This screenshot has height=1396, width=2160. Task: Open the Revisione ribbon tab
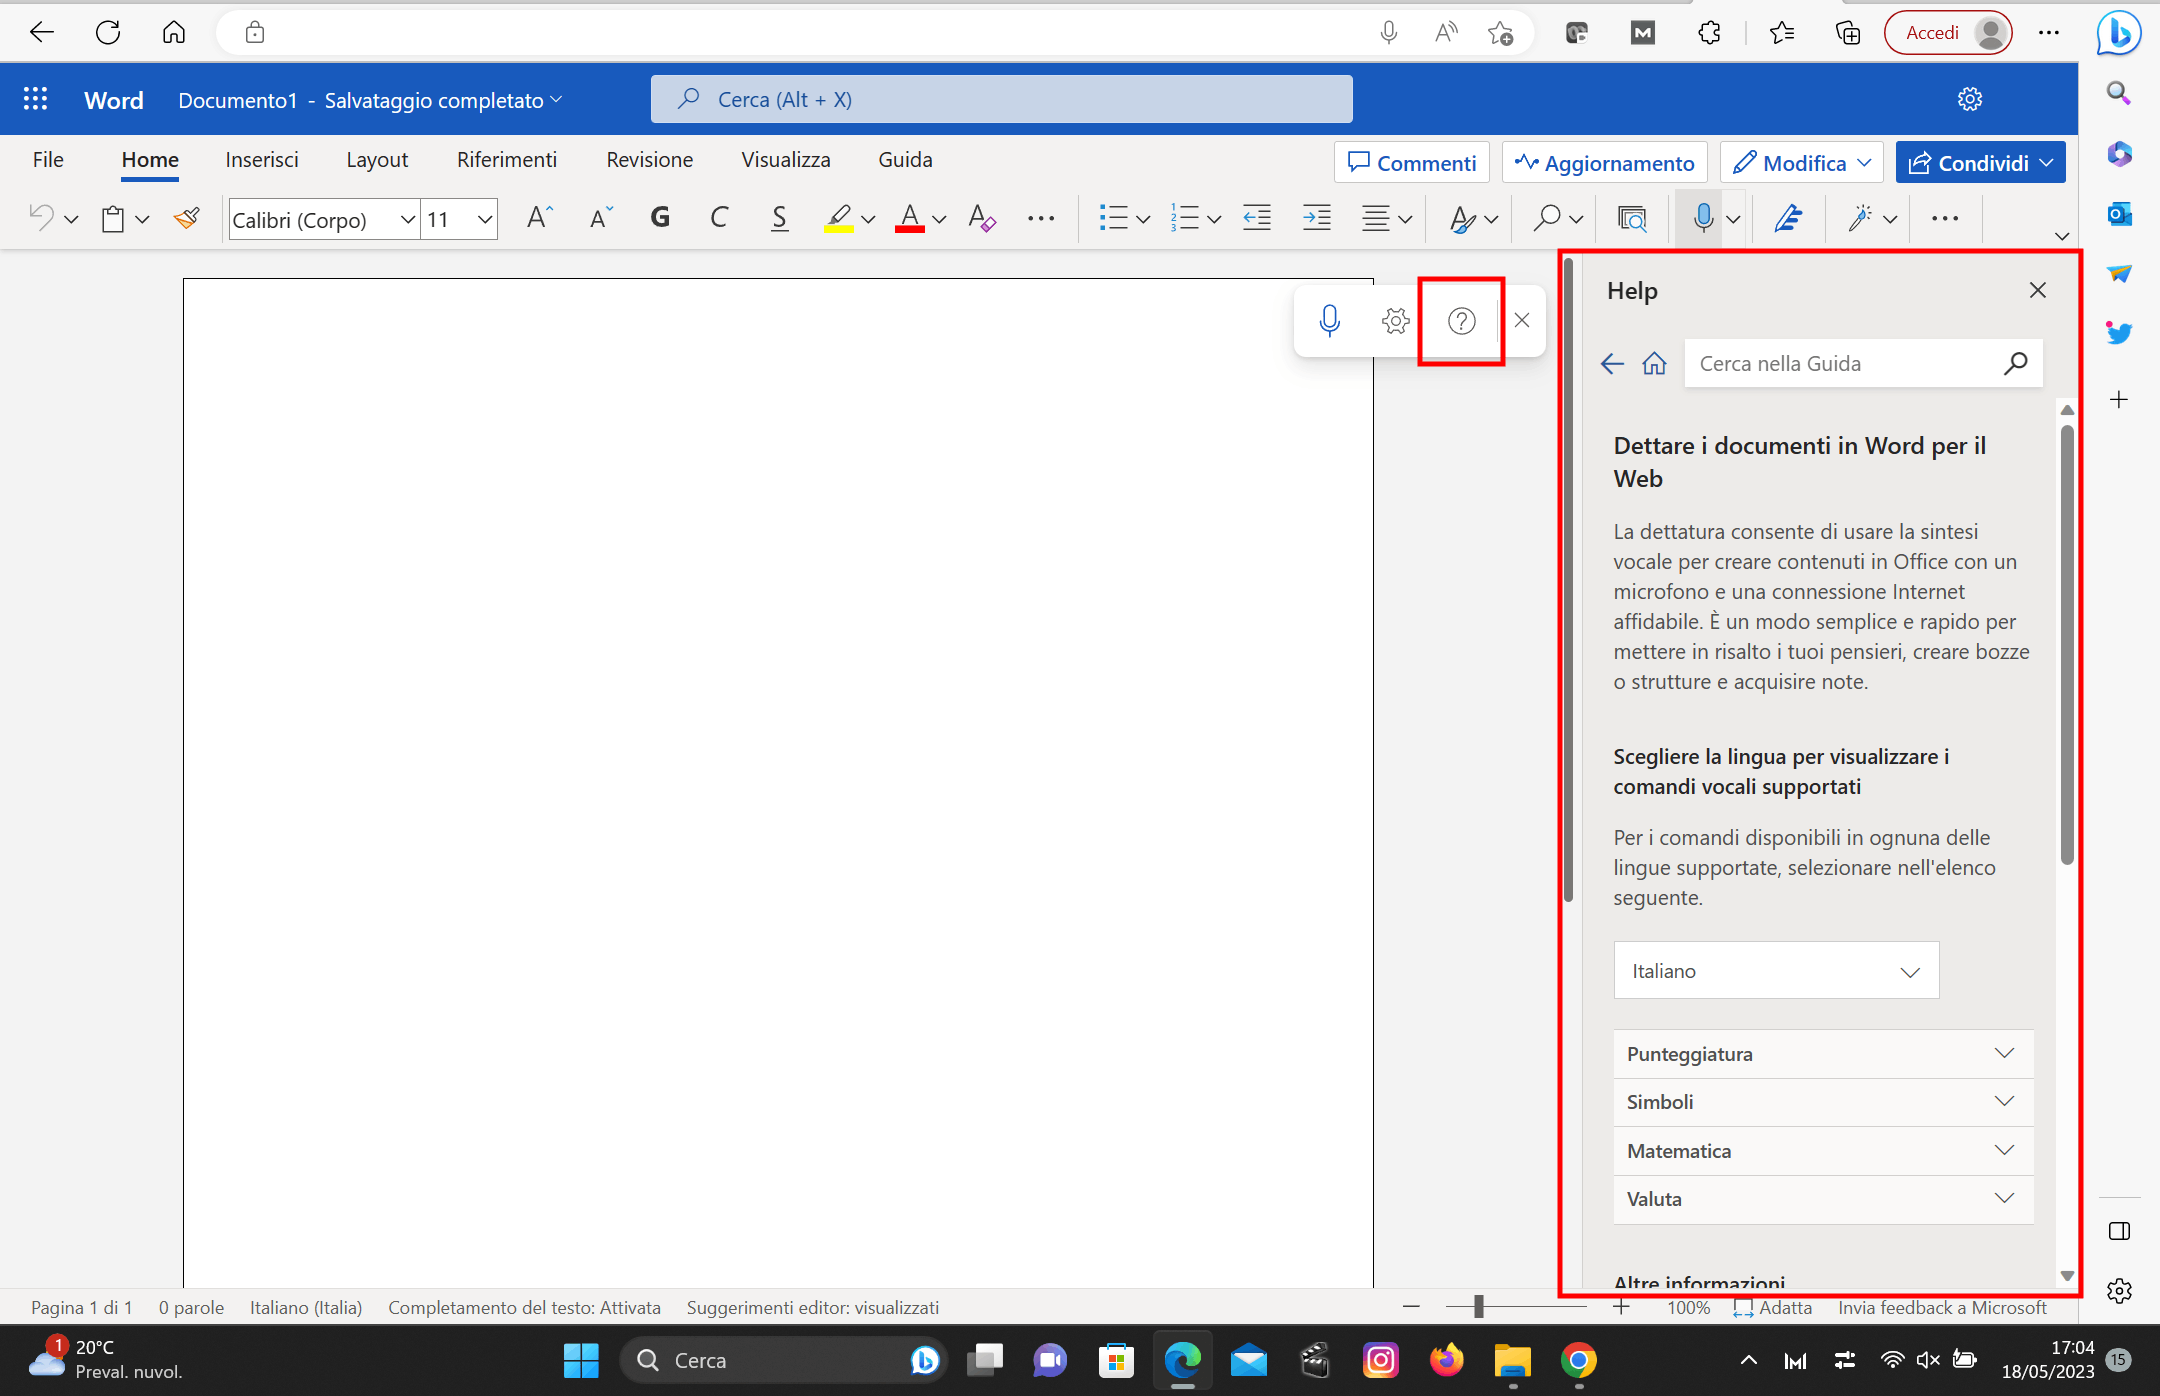point(648,160)
